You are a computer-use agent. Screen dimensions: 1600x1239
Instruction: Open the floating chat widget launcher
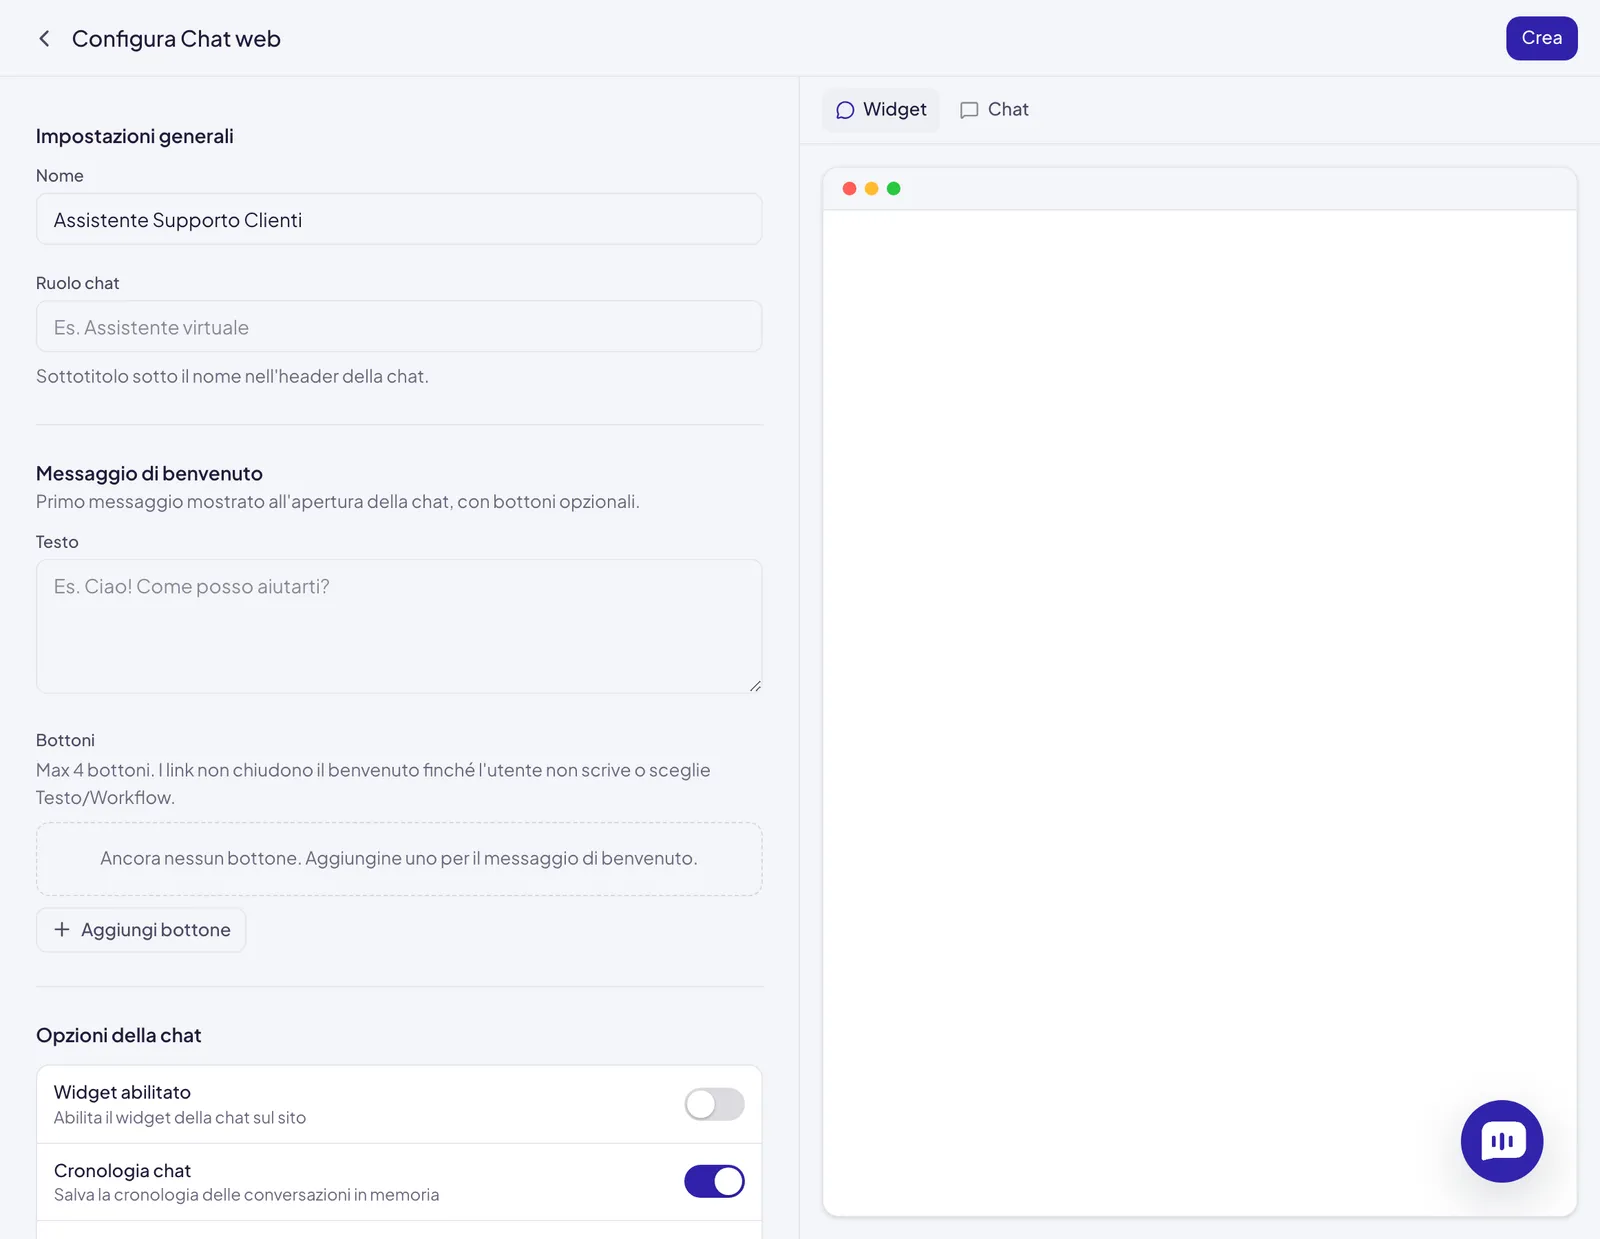pos(1501,1141)
